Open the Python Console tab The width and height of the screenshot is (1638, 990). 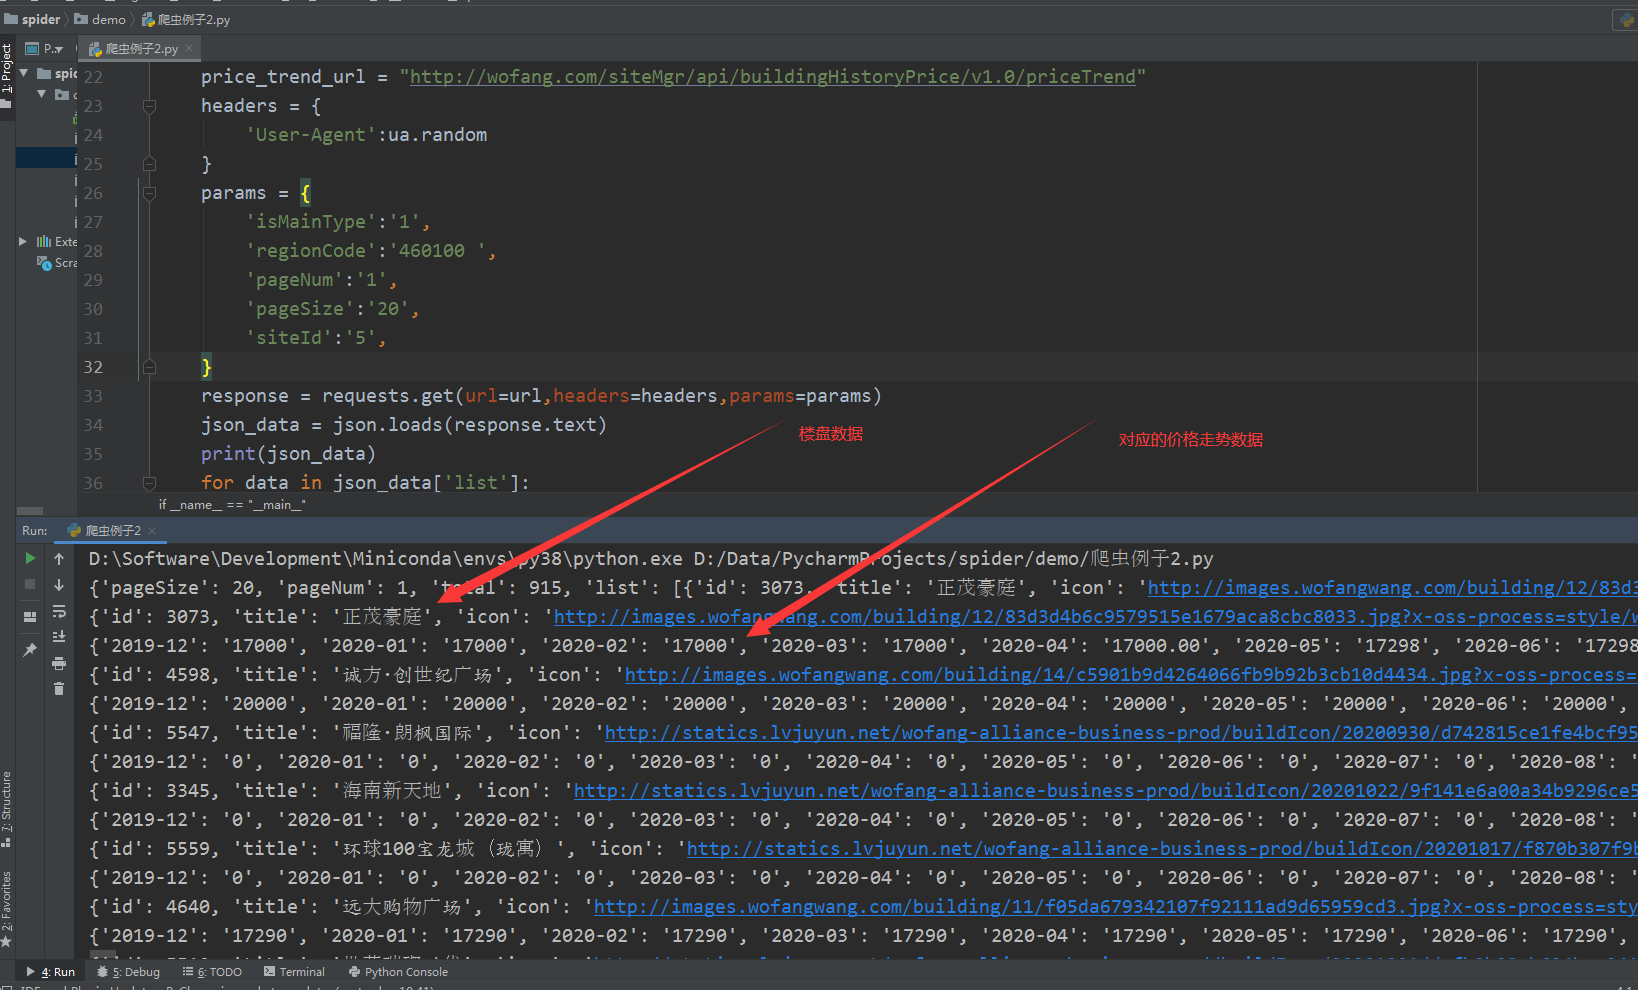pyautogui.click(x=398, y=972)
